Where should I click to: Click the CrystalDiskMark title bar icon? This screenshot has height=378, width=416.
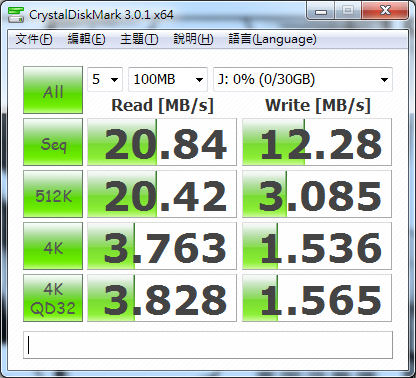[16, 14]
